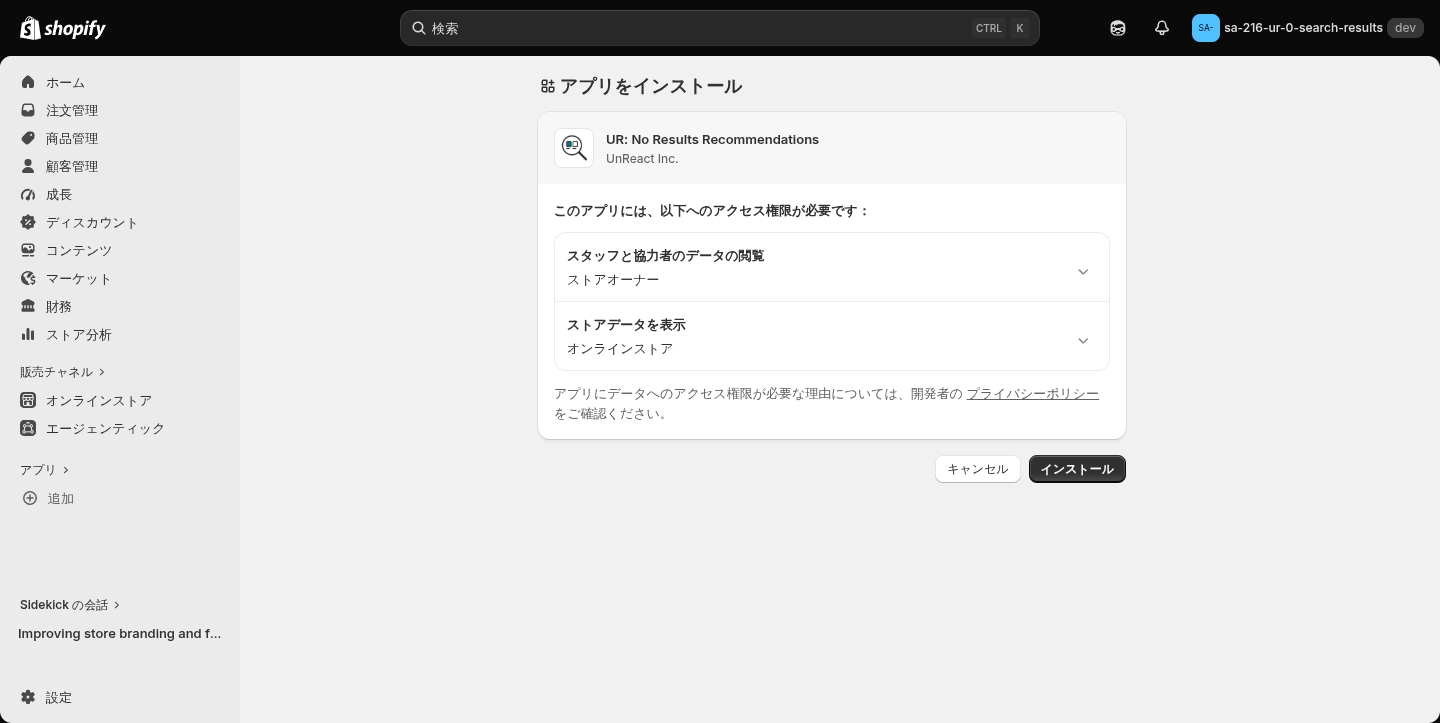Click the キャンセル button
Screen dimensions: 1440x723
click(x=978, y=469)
